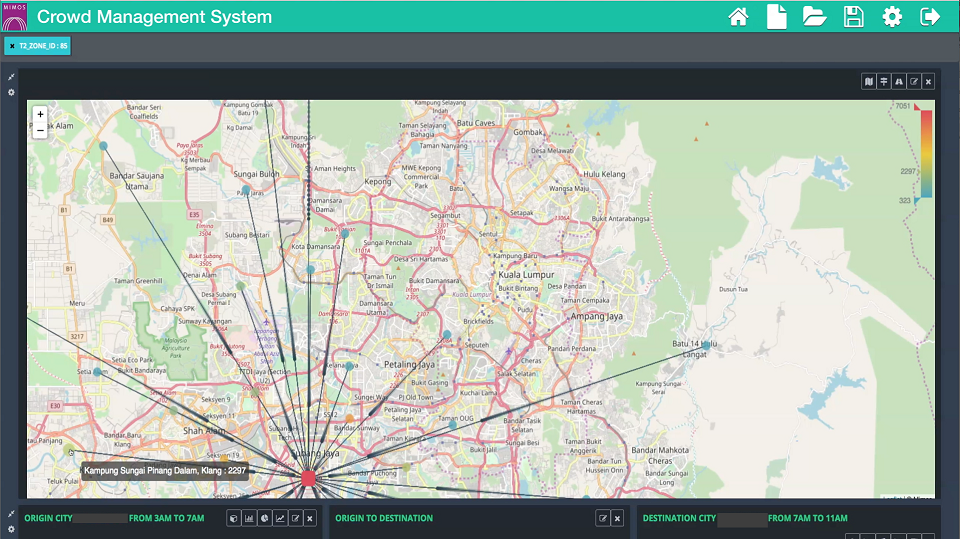Close the map panel
This screenshot has height=539, width=960.
click(929, 81)
